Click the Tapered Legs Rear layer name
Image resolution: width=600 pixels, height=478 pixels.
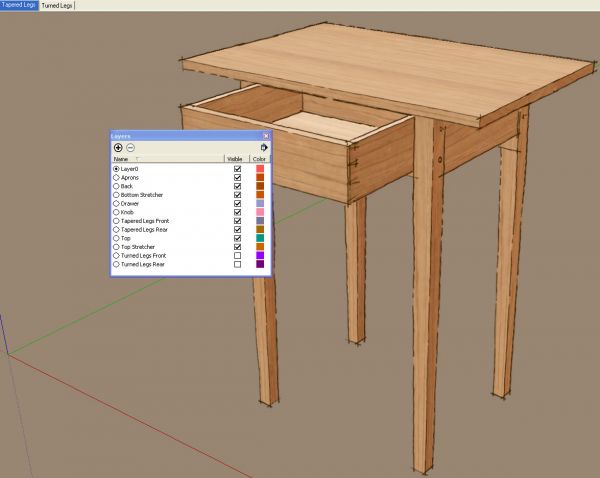pos(144,230)
